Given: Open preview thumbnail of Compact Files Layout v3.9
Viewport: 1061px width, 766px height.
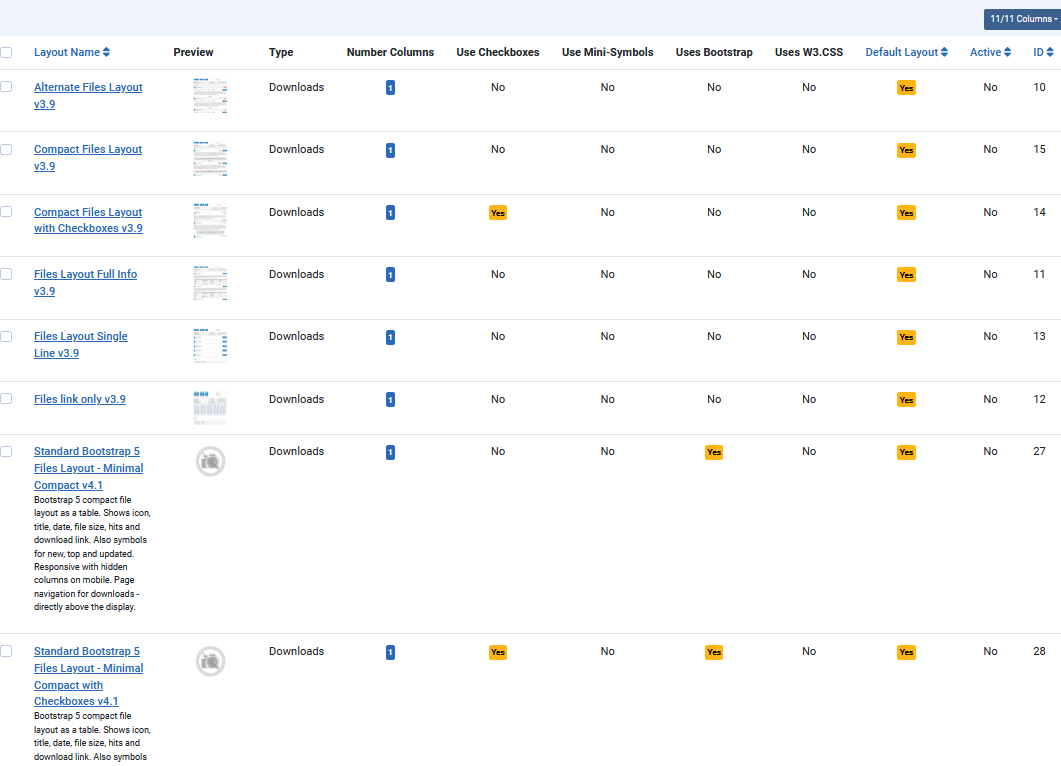Looking at the screenshot, I should (210, 158).
